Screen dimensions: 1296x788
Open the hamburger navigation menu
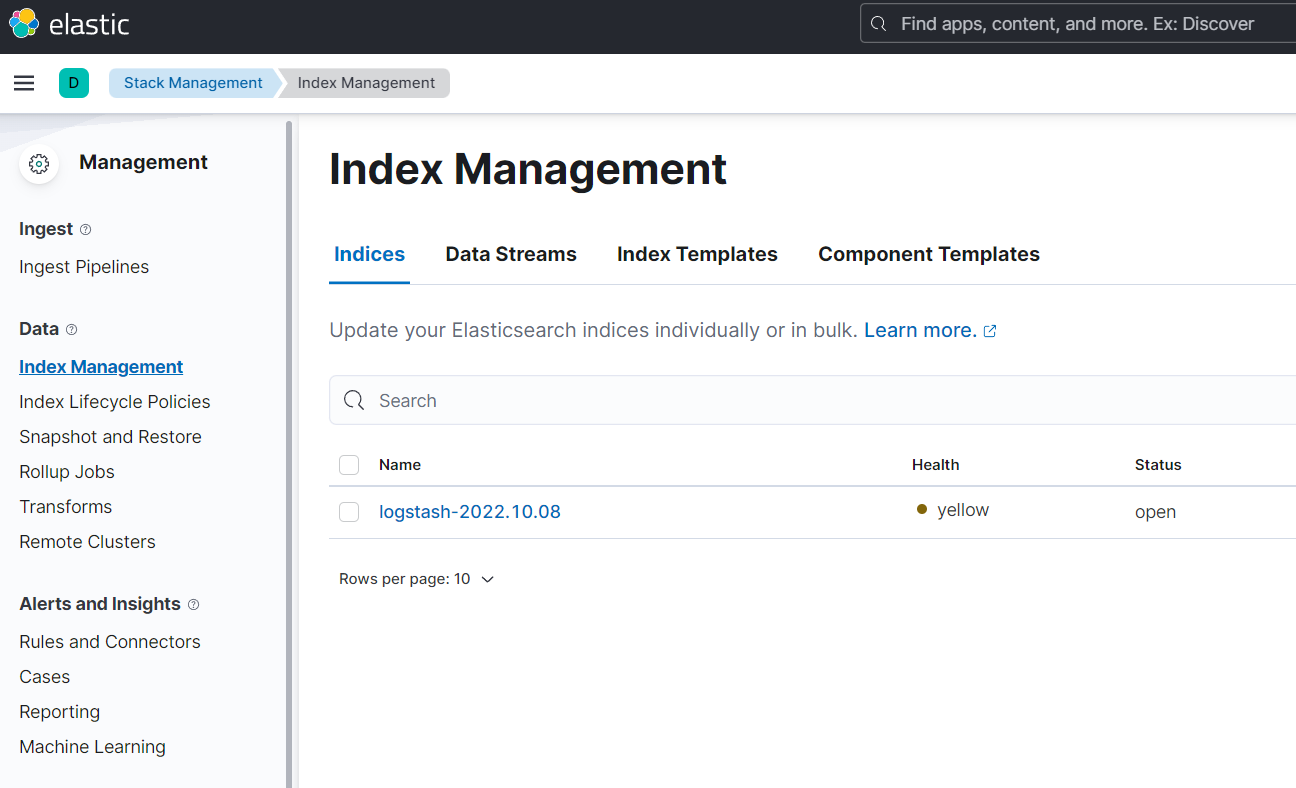tap(24, 83)
